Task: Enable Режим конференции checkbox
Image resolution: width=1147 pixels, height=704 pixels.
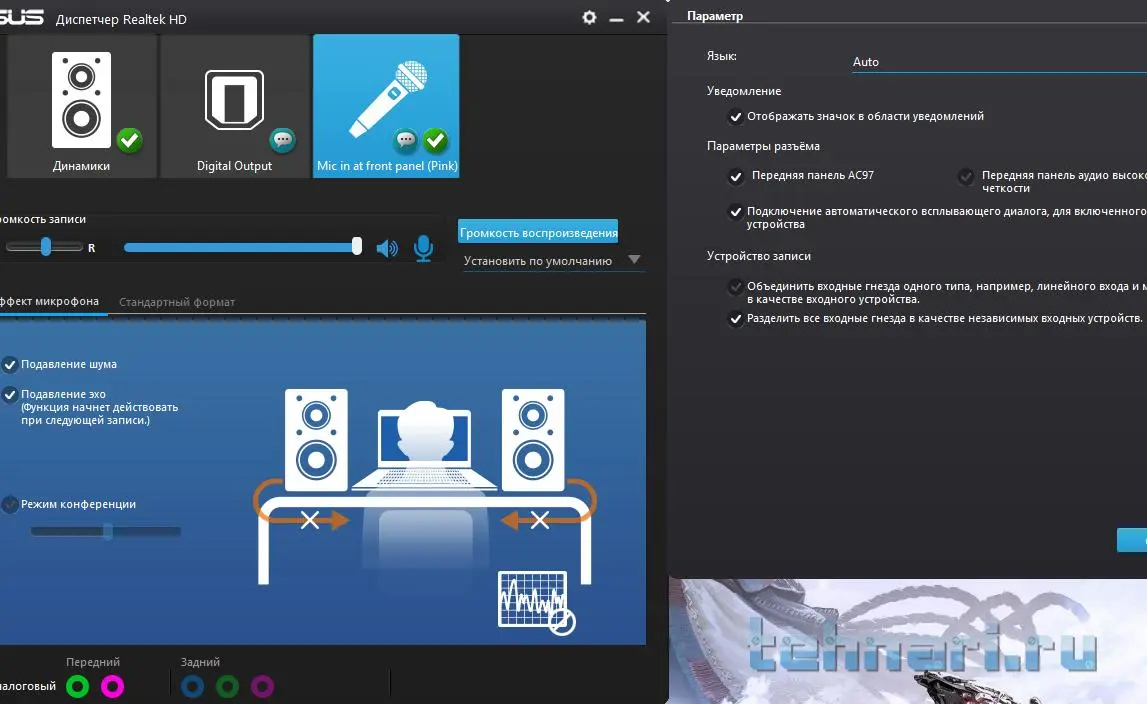Action: pos(10,504)
